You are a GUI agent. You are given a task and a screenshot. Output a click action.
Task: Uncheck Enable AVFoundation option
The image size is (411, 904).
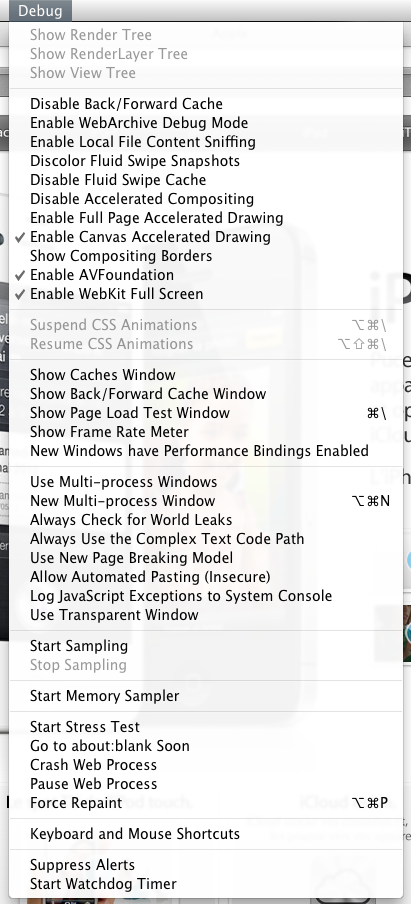[206, 275]
